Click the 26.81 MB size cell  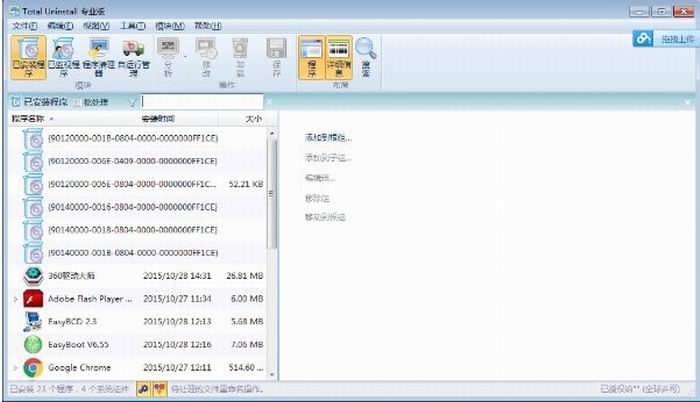[x=244, y=276]
